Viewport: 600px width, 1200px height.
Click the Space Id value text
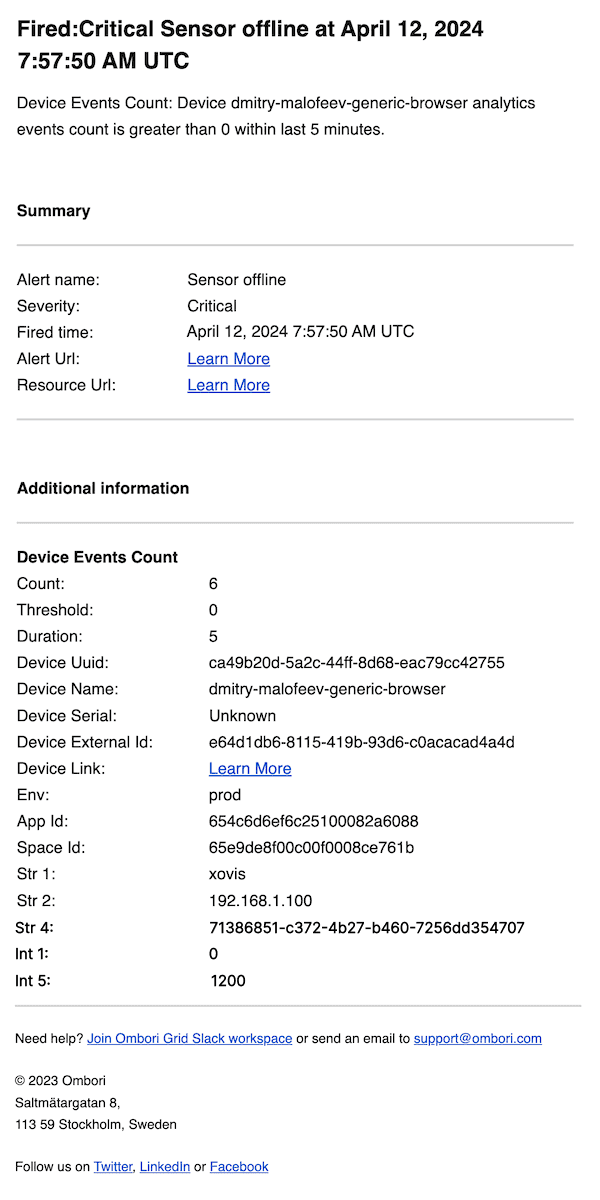pos(311,848)
